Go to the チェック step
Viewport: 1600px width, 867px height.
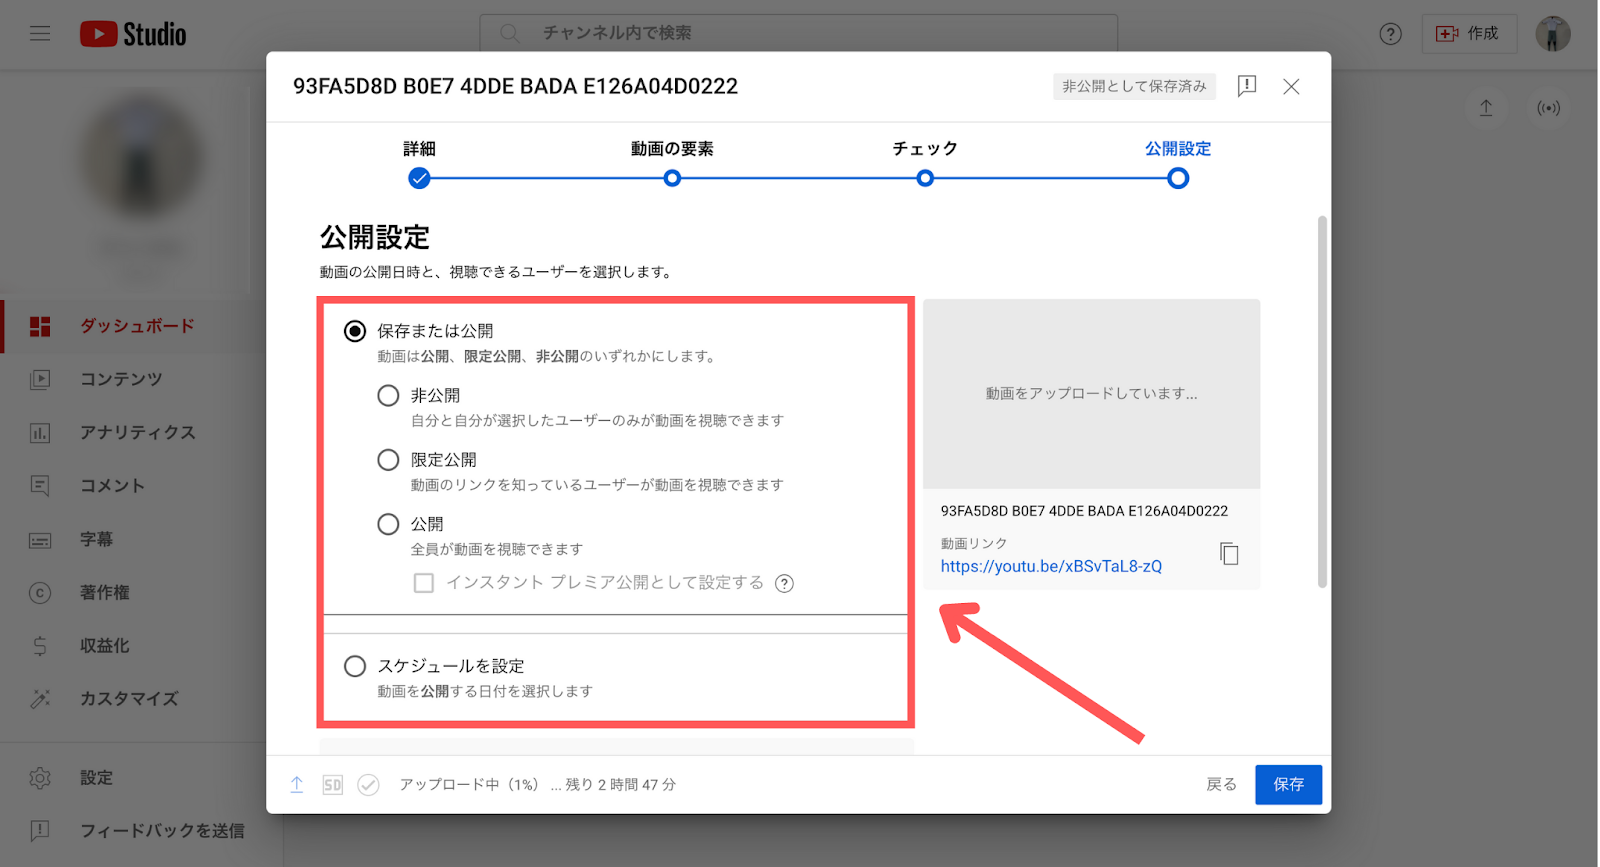[925, 163]
